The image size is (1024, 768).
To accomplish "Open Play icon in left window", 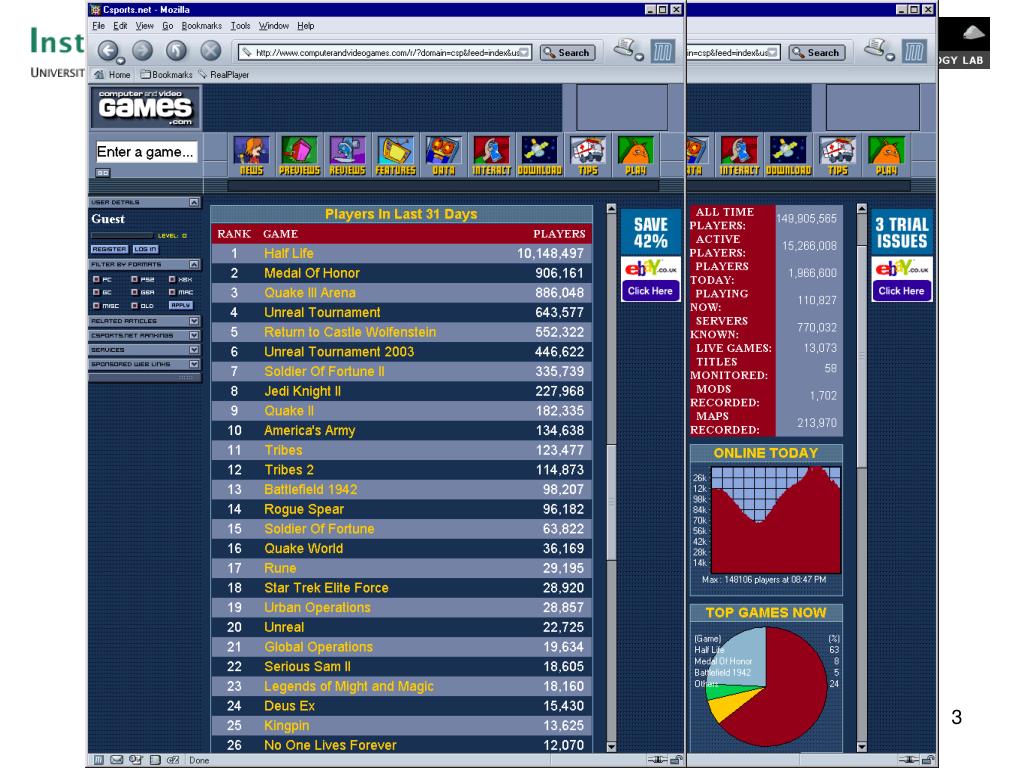I will [x=635, y=156].
